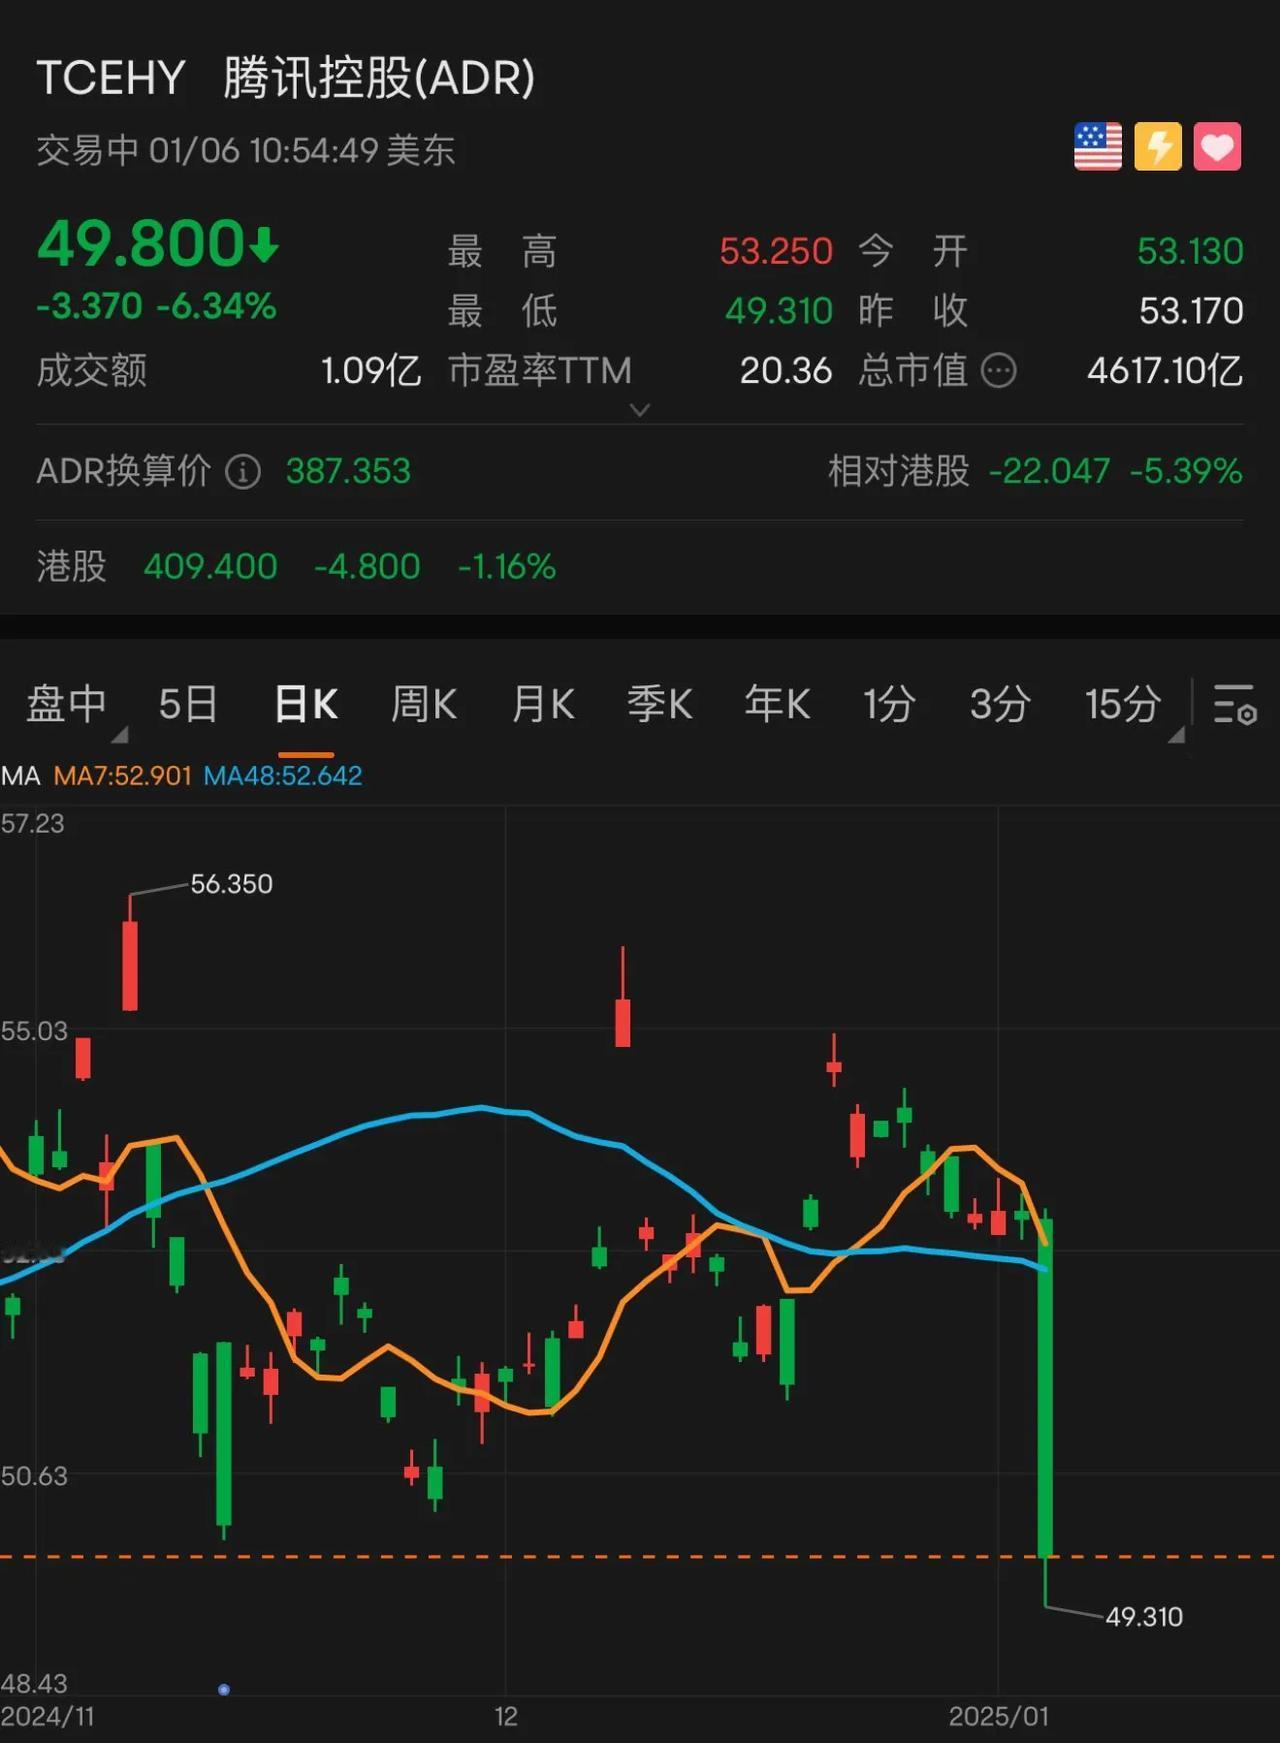The width and height of the screenshot is (1280, 1743).
Task: Tap the 2024/11 date axis label
Action: 48,1717
